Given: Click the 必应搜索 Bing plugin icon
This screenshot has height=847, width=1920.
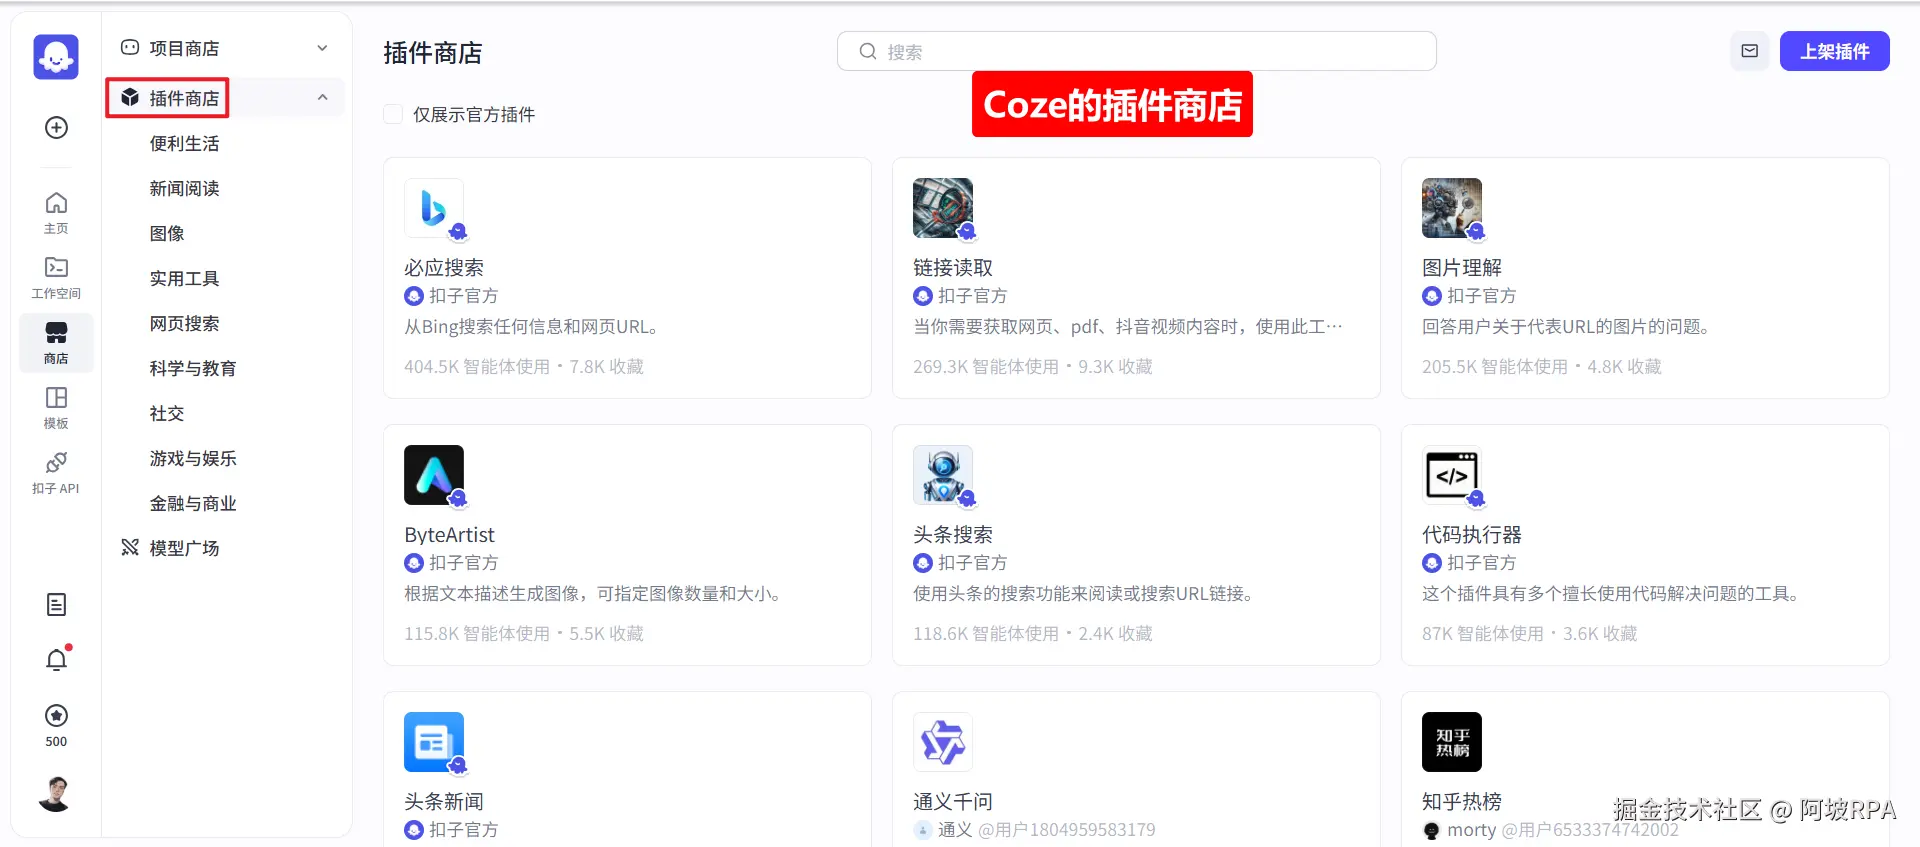Looking at the screenshot, I should pyautogui.click(x=434, y=208).
